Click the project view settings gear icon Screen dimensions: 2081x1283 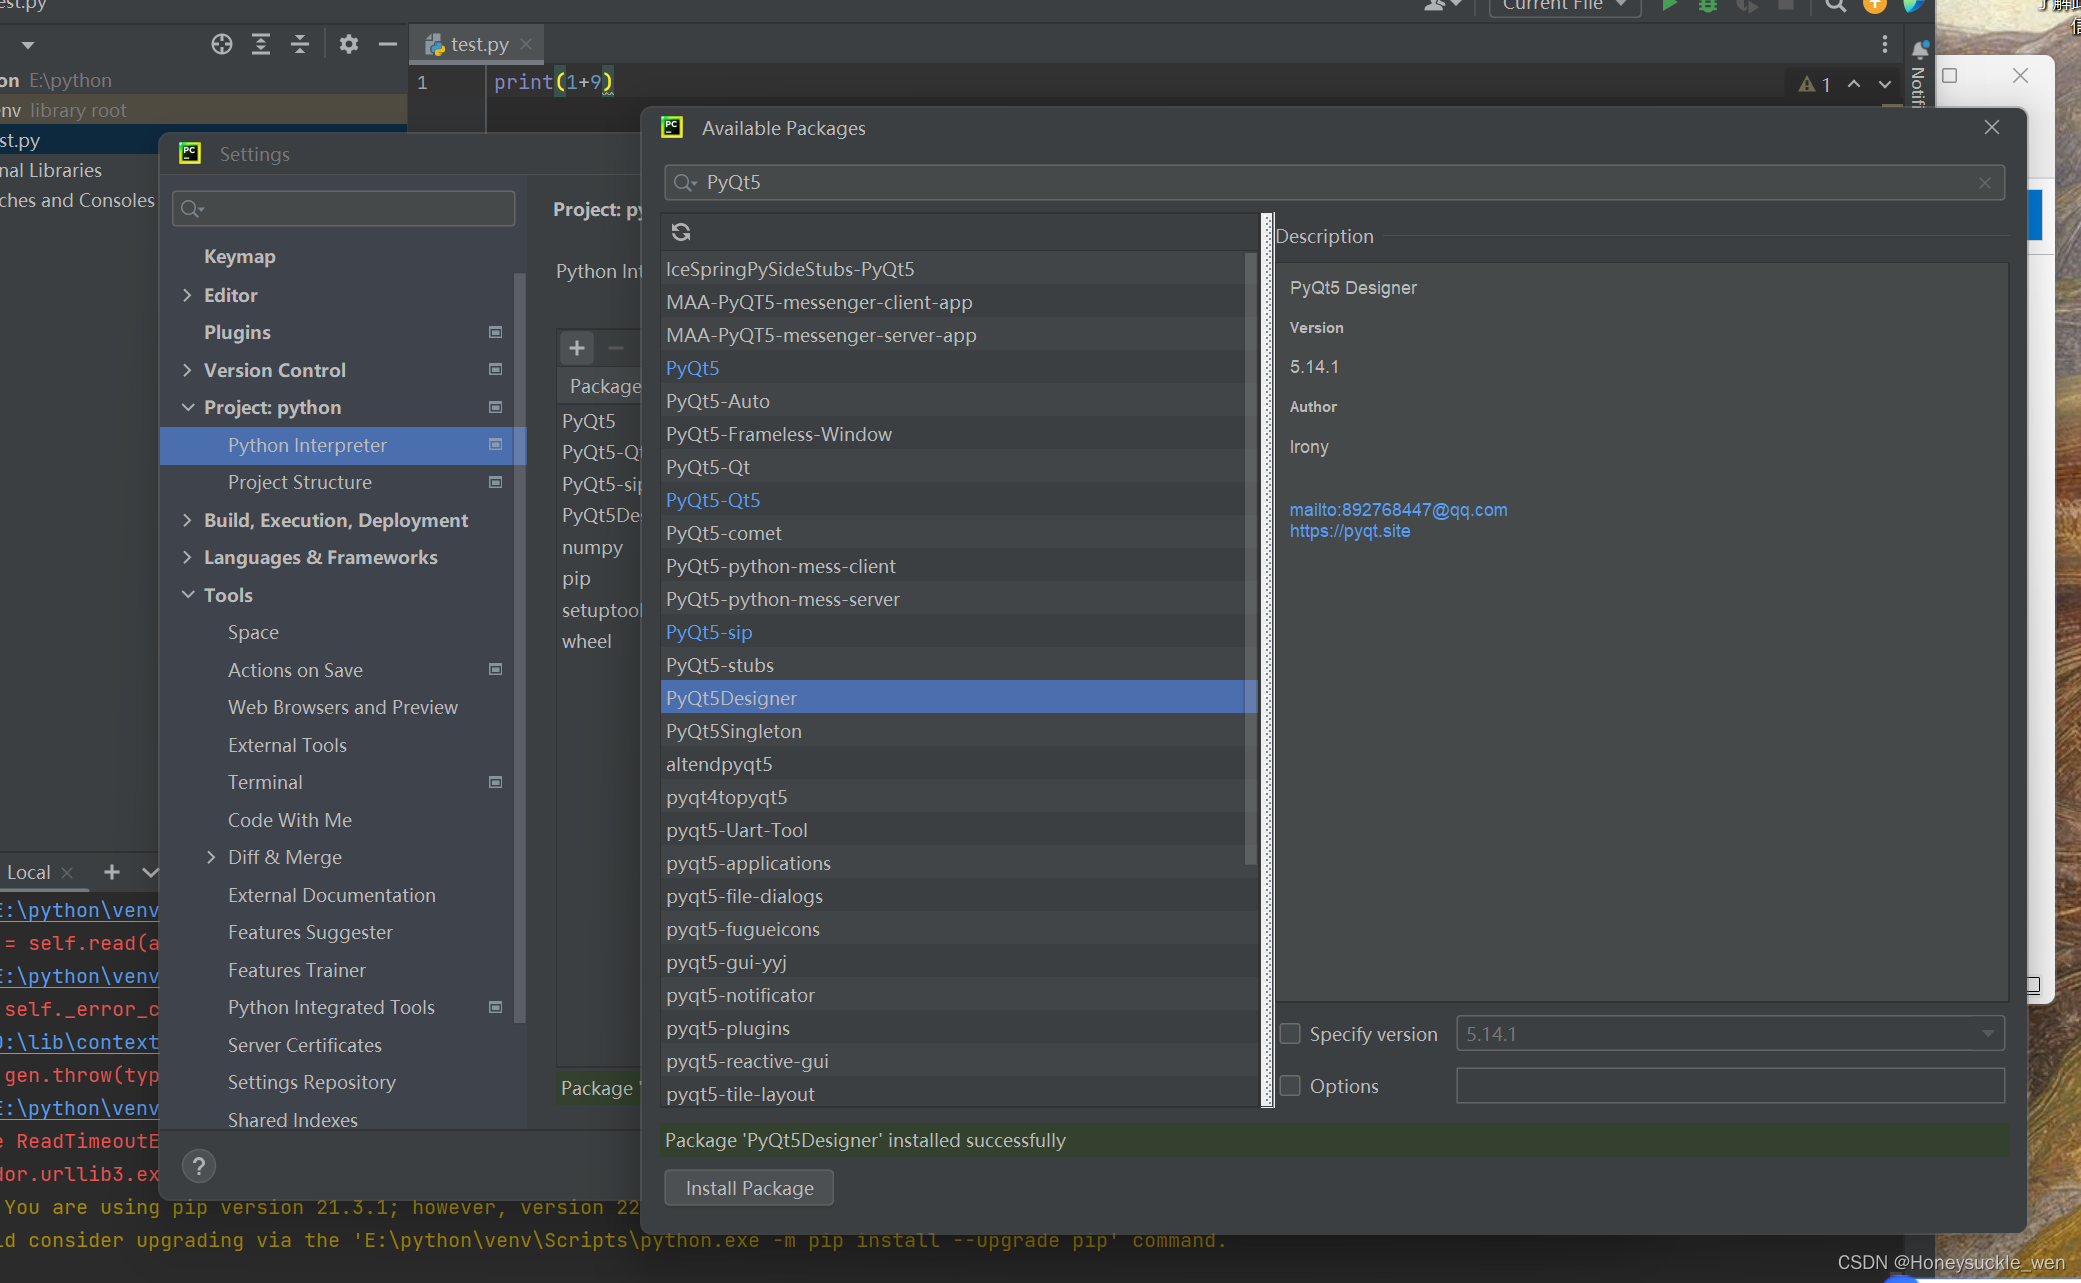[348, 44]
